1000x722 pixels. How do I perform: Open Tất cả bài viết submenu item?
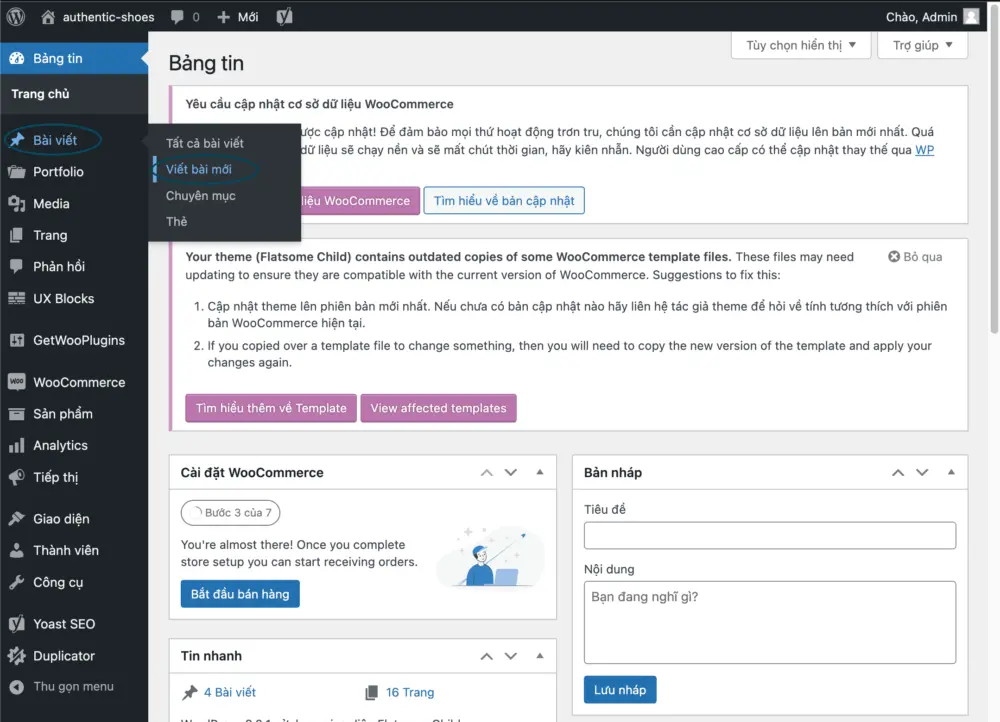pos(205,143)
